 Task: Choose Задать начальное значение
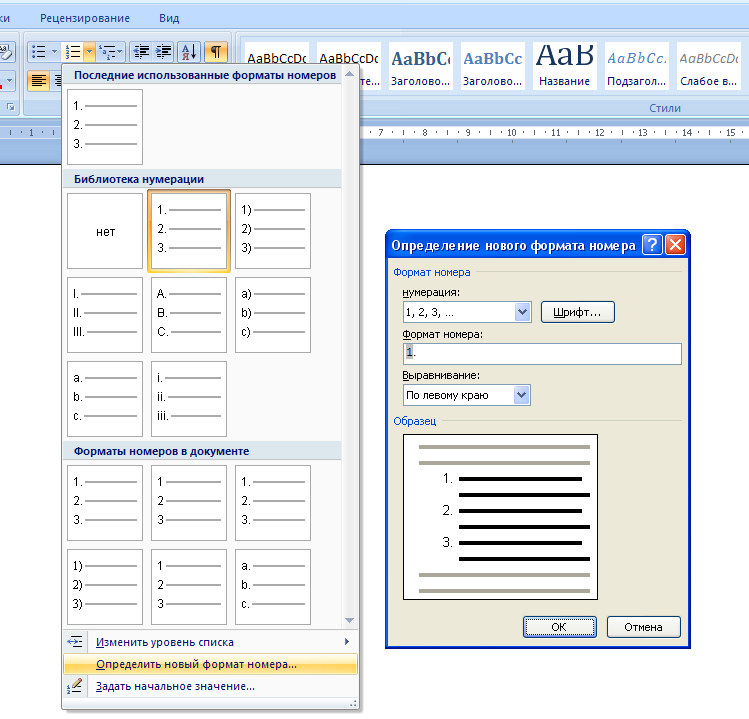pos(210,686)
